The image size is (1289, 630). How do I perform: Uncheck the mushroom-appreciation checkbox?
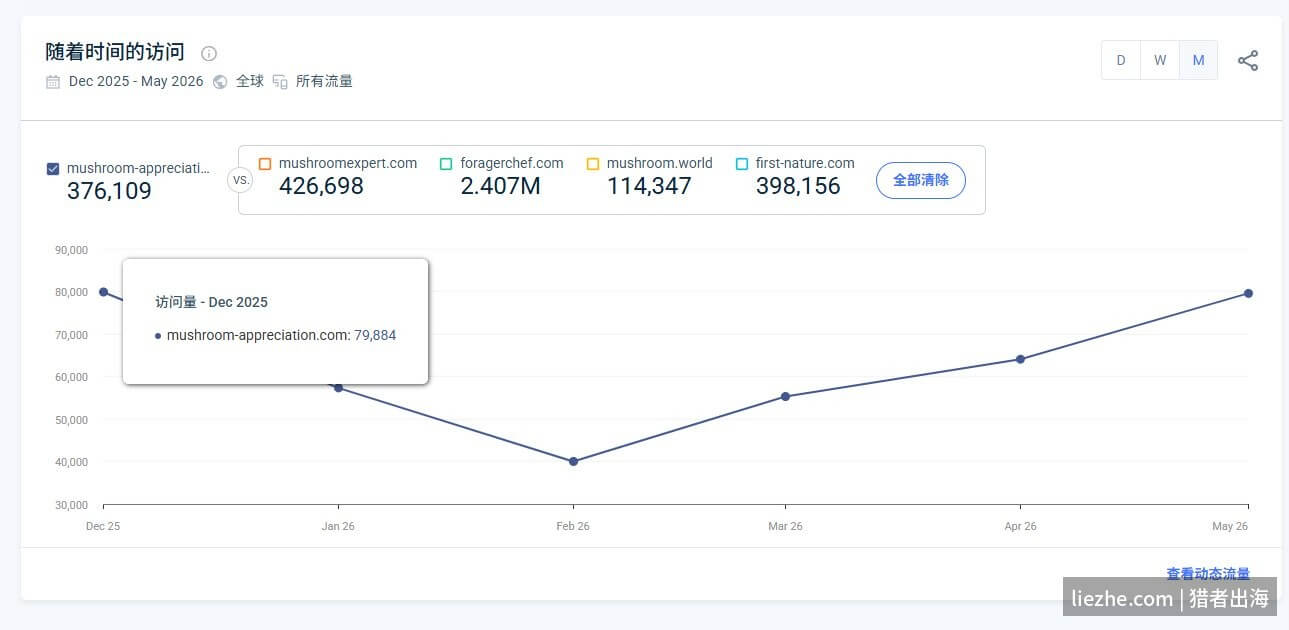pyautogui.click(x=53, y=169)
